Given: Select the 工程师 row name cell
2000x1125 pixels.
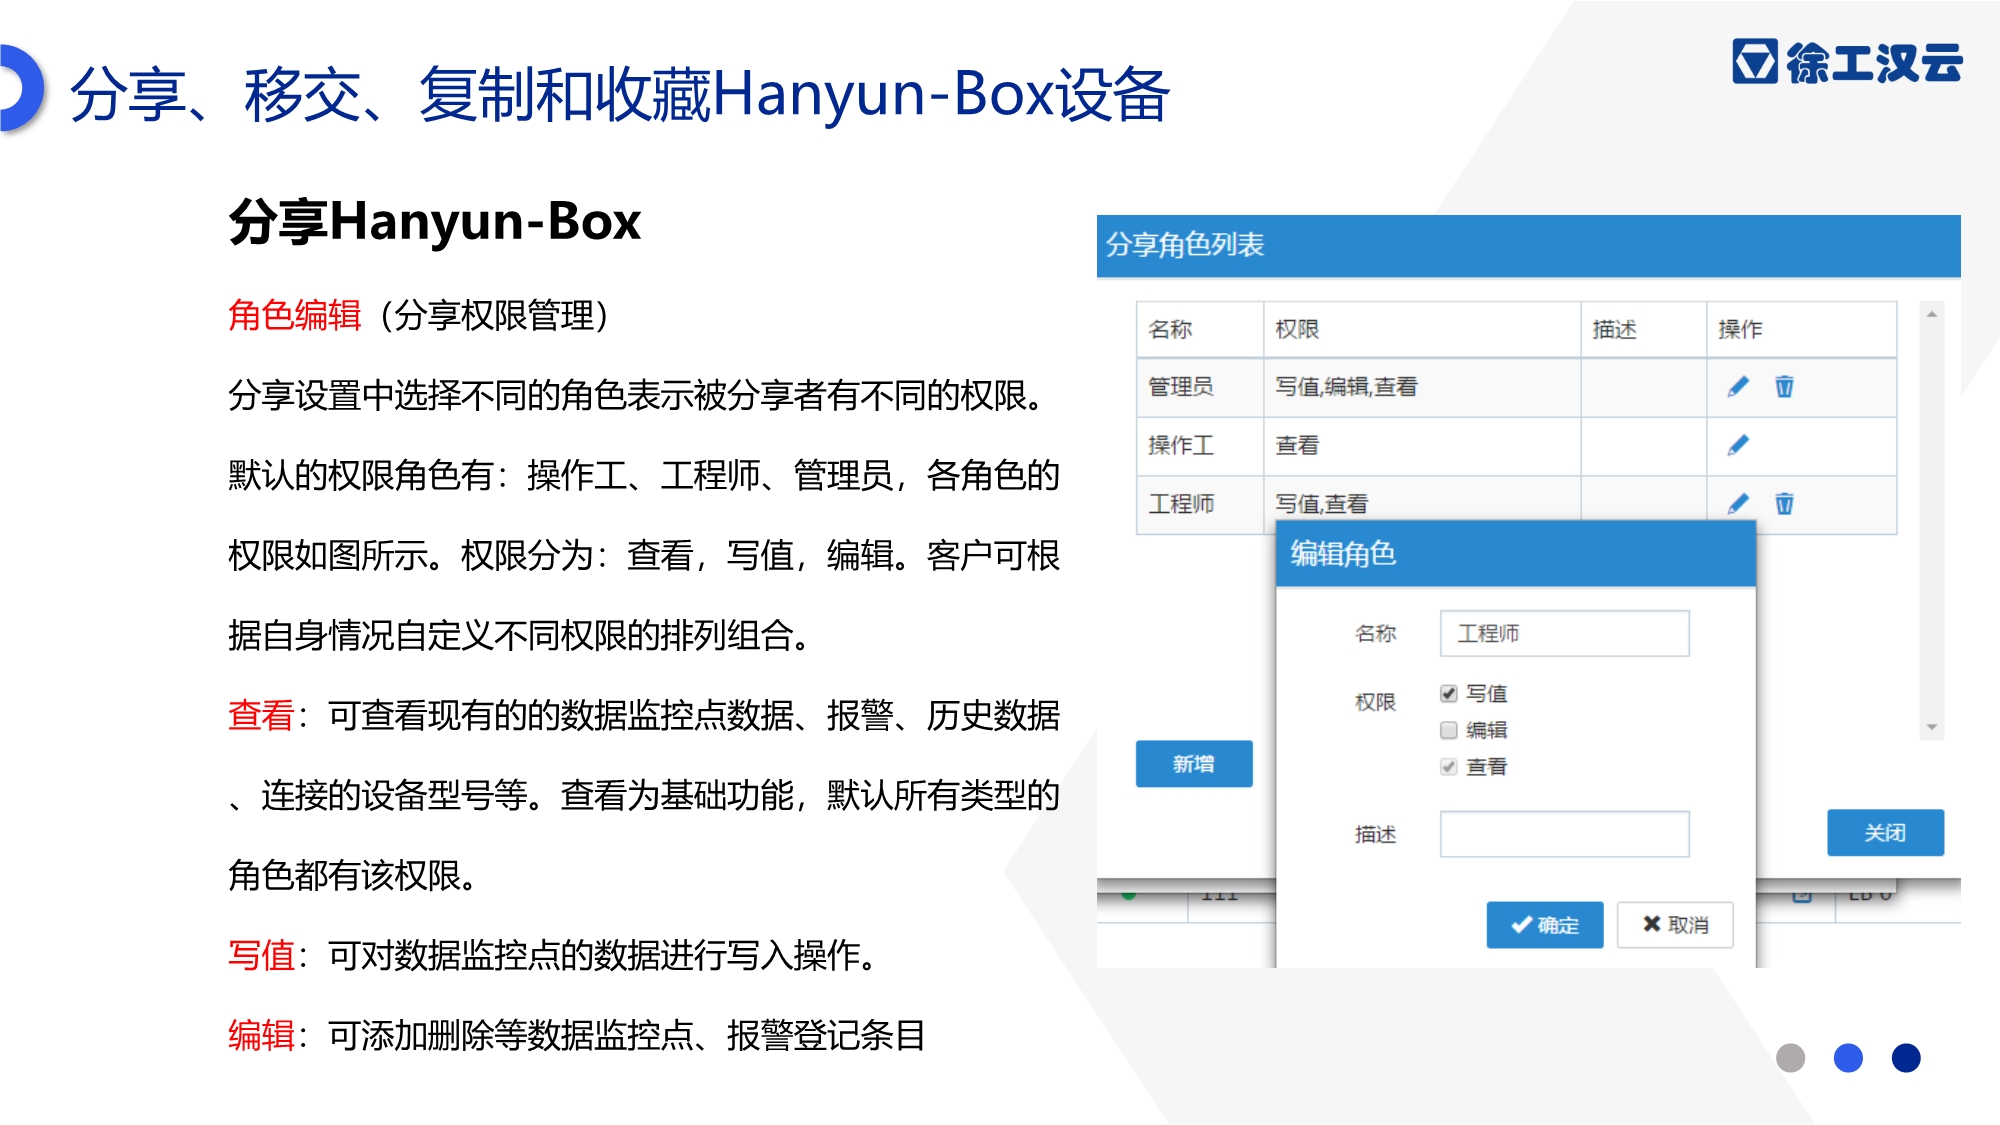Looking at the screenshot, I should (x=1200, y=503).
